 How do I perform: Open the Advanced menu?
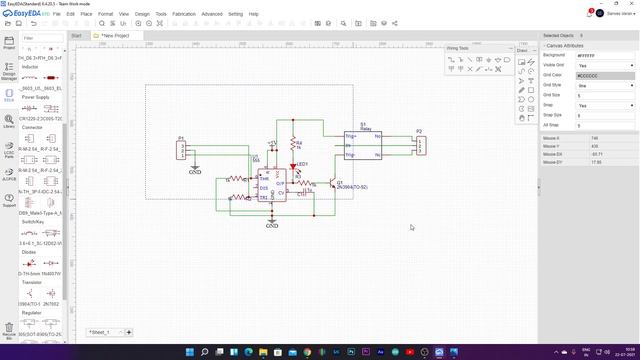(x=212, y=14)
